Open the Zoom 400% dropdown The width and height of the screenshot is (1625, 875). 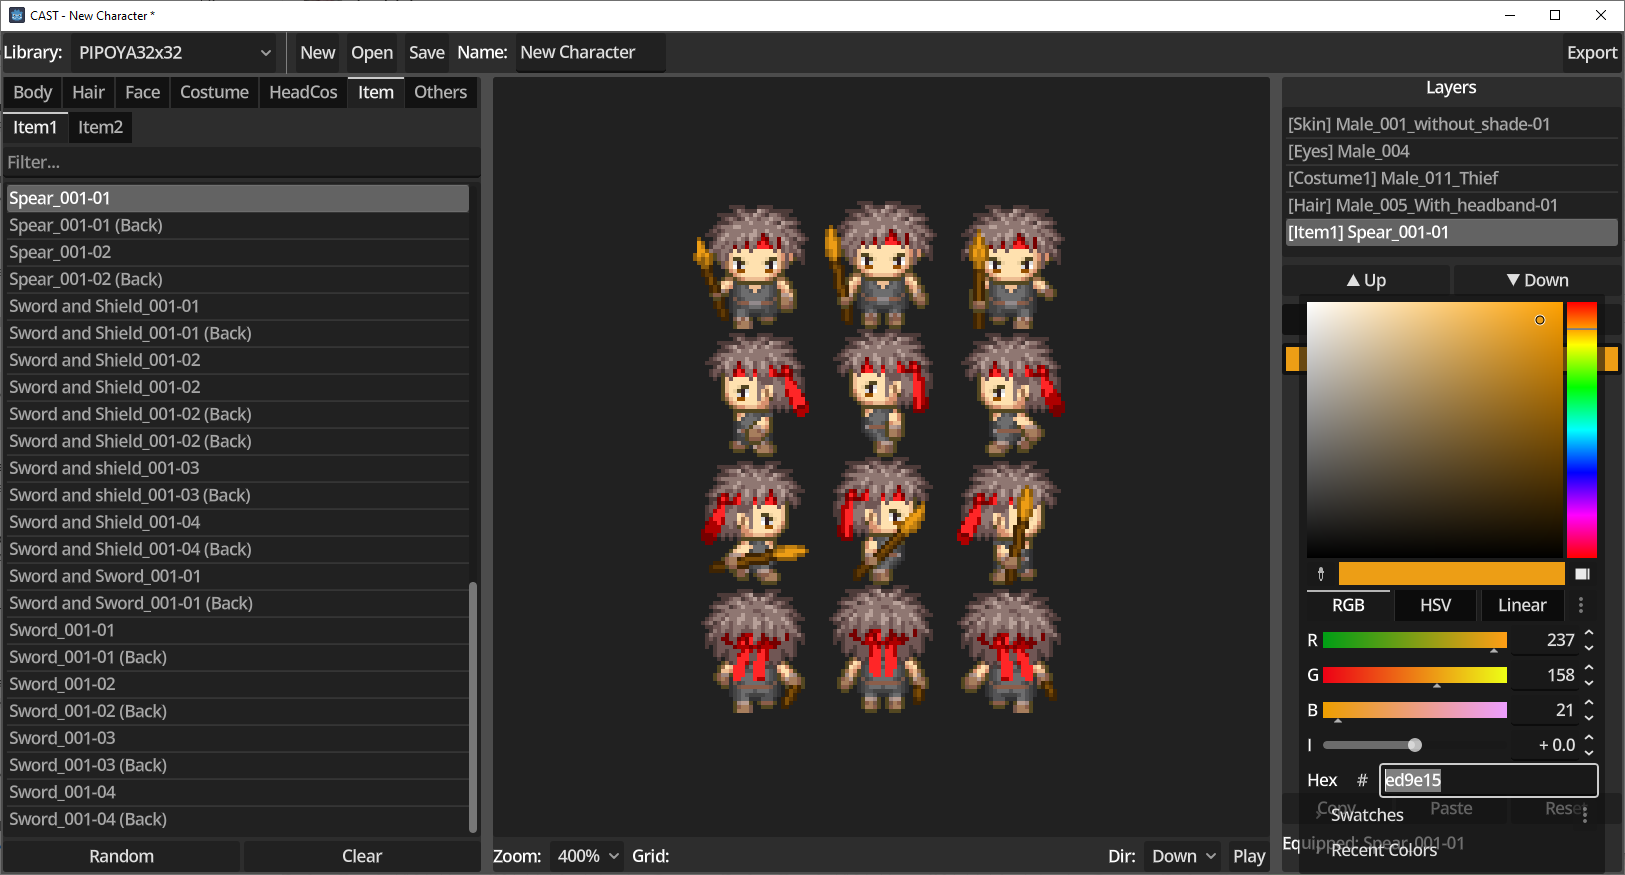587,856
